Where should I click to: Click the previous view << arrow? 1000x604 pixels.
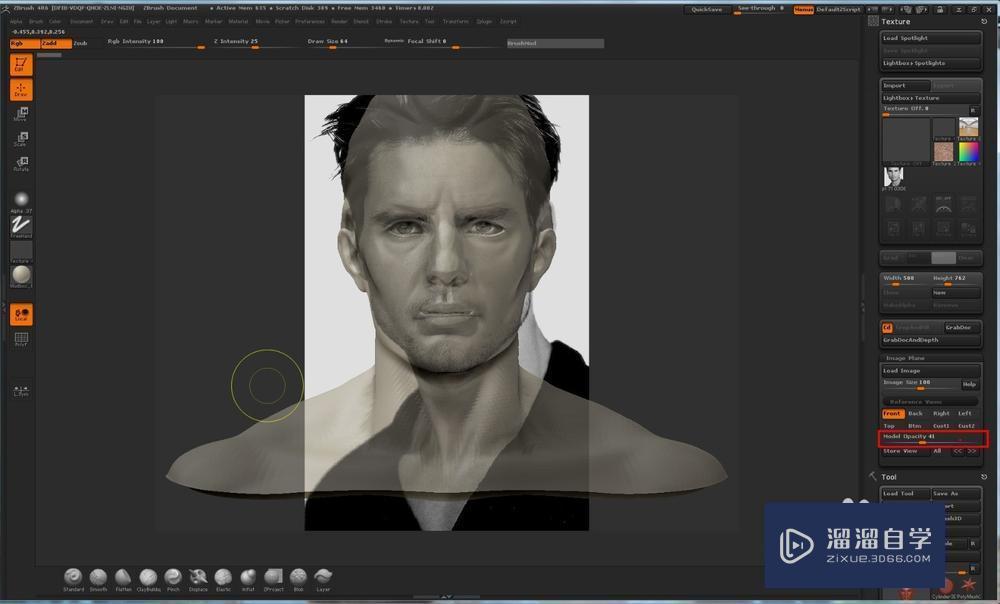(958, 451)
